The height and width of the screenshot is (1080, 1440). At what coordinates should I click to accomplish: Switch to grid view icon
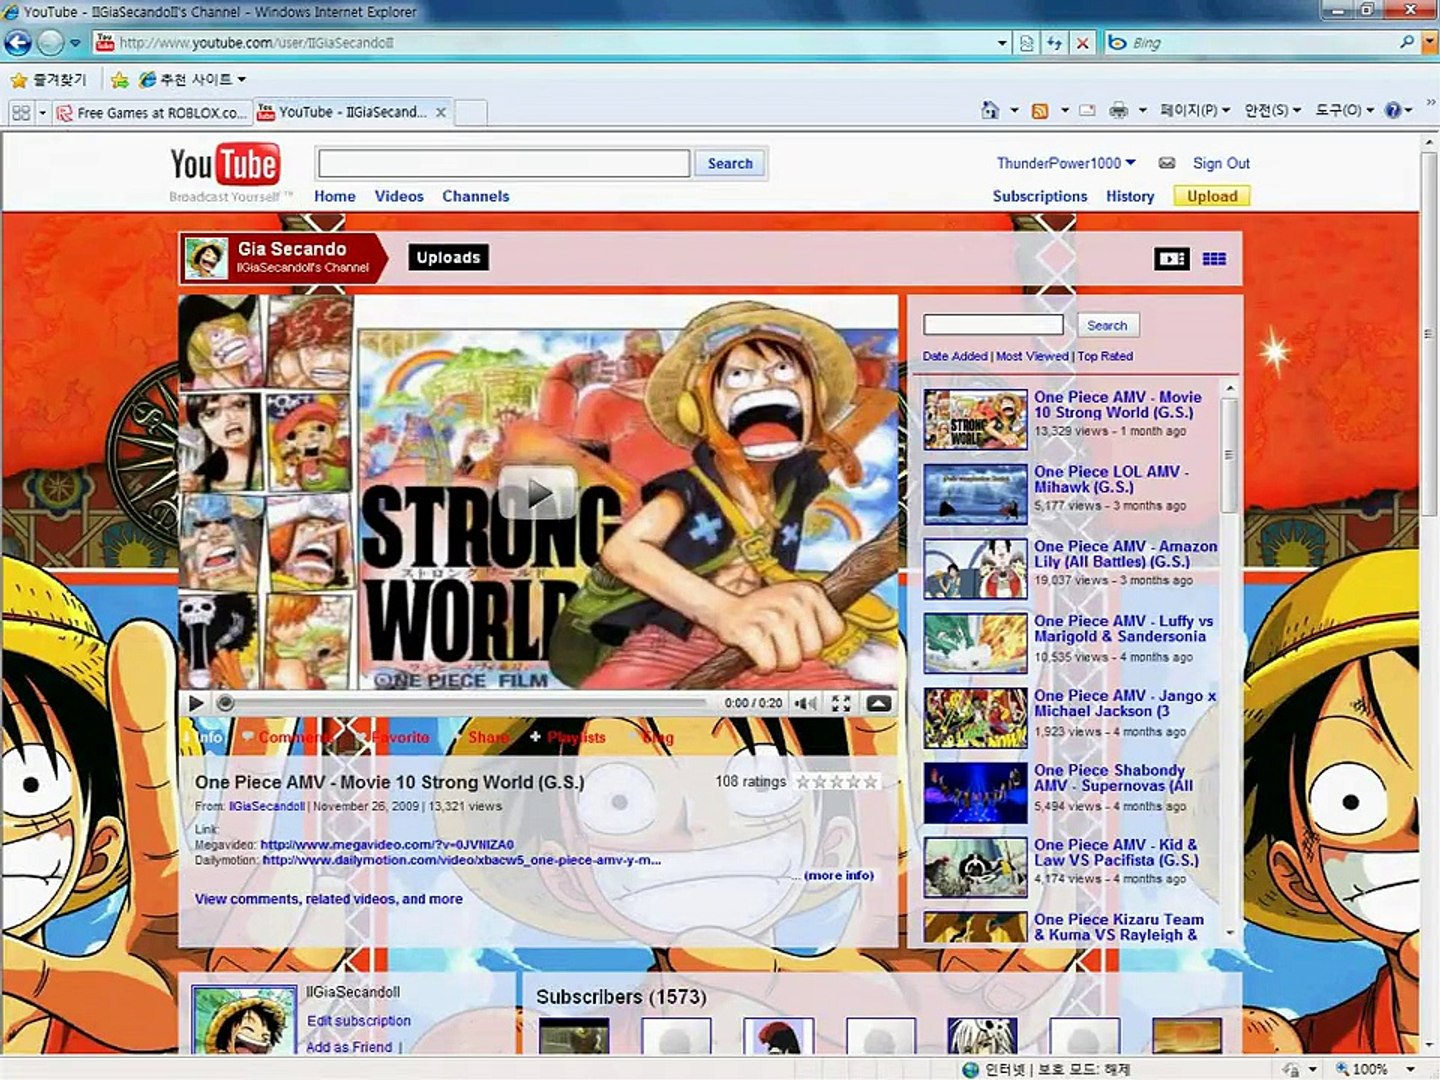point(1214,259)
